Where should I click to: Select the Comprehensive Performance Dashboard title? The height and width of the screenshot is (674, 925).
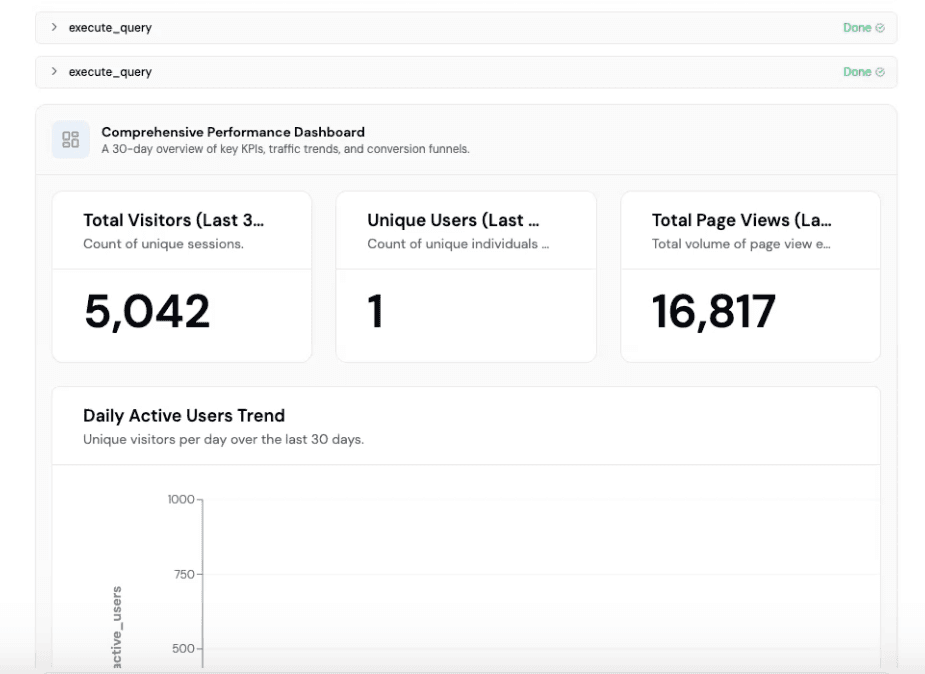point(233,132)
